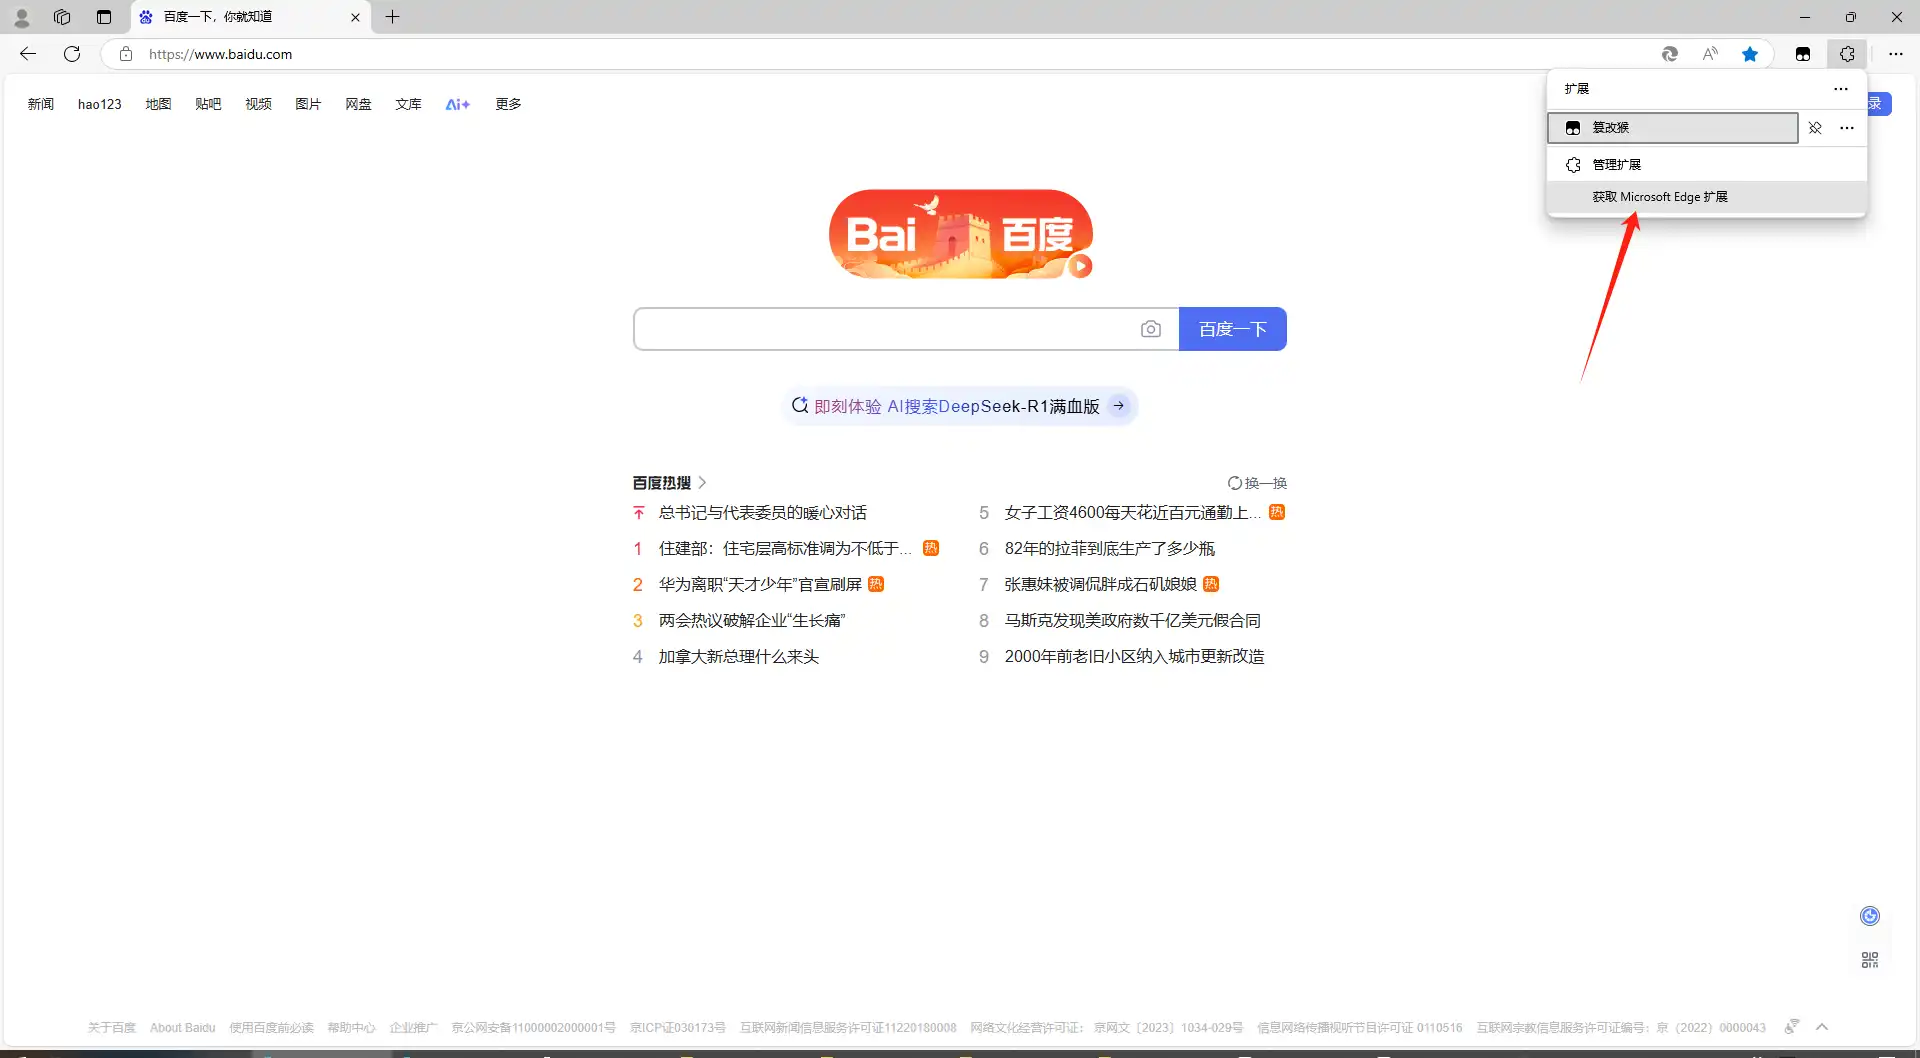Click the camera icon for image search
This screenshot has height=1058, width=1920.
click(1151, 329)
